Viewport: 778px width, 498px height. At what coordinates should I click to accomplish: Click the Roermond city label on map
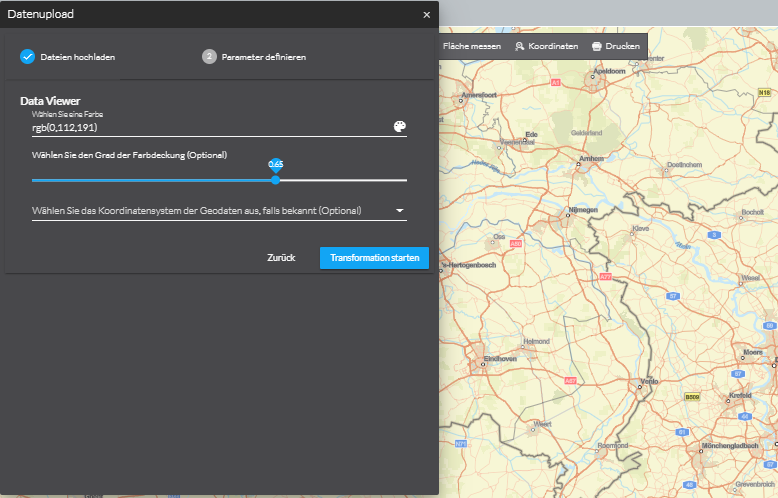point(613,445)
